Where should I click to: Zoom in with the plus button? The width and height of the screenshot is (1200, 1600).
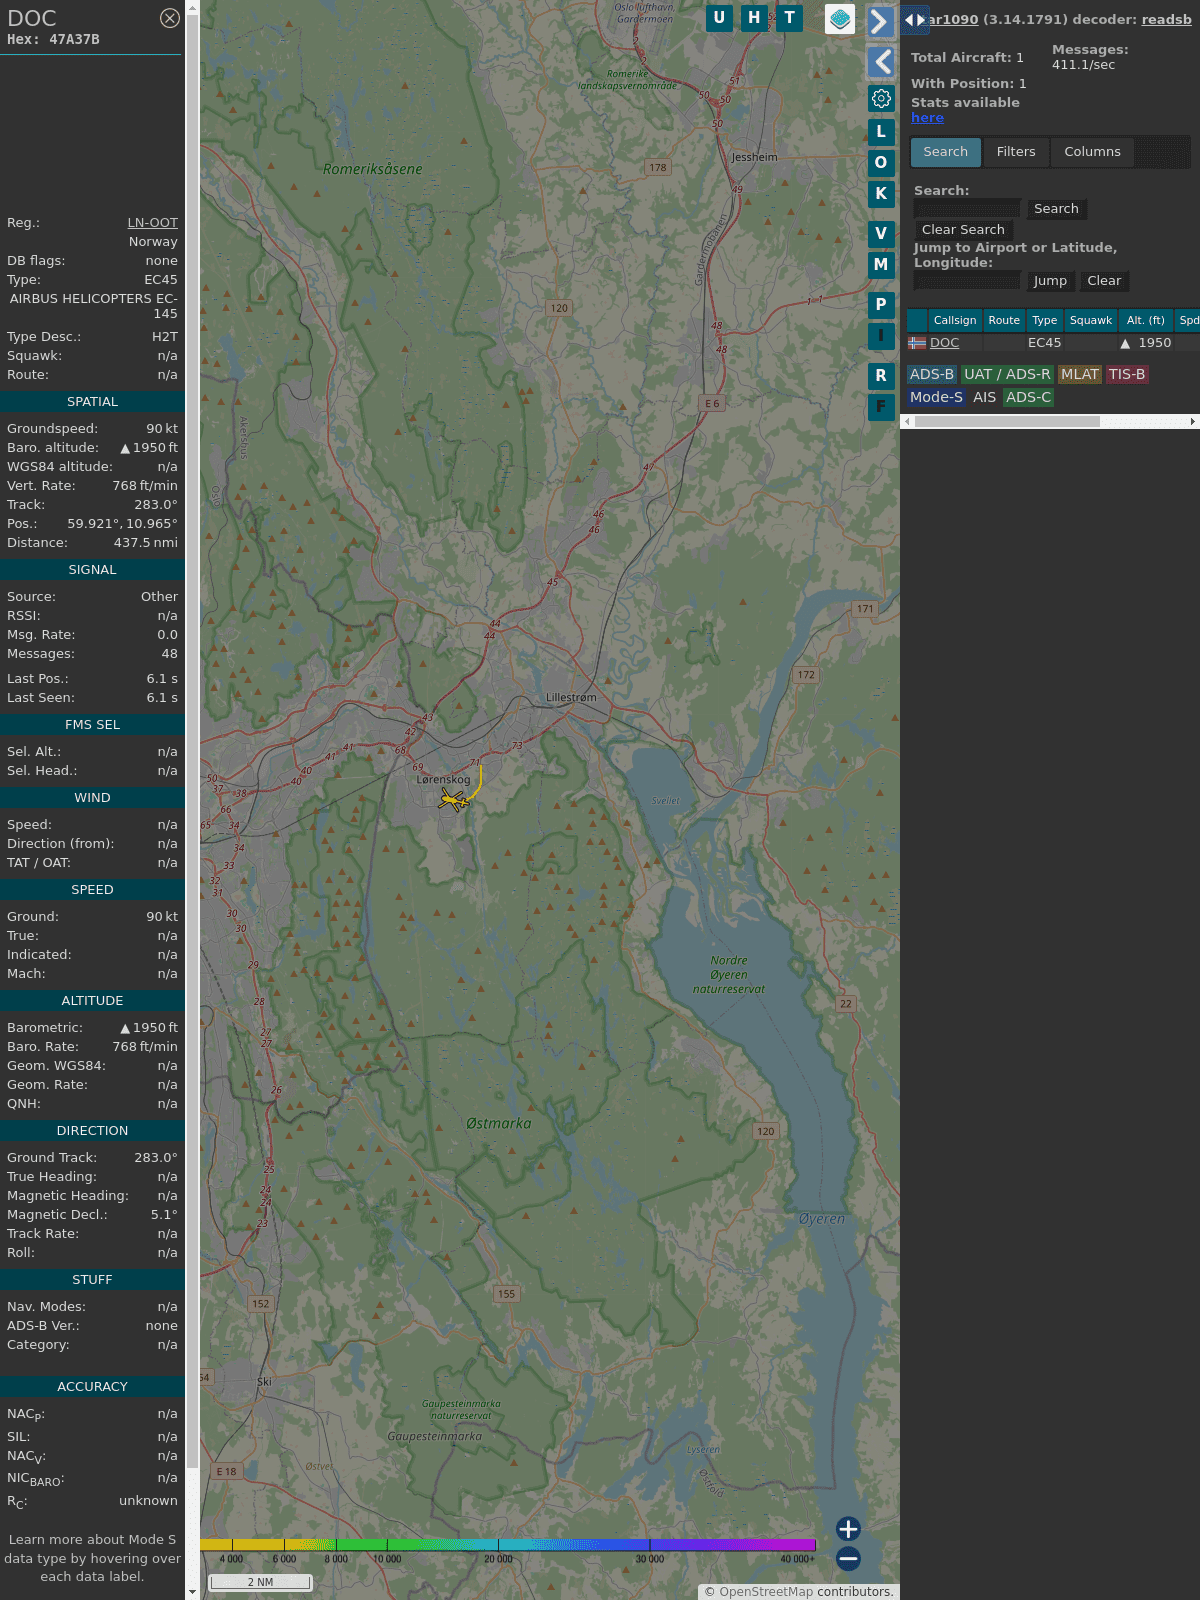[848, 1529]
